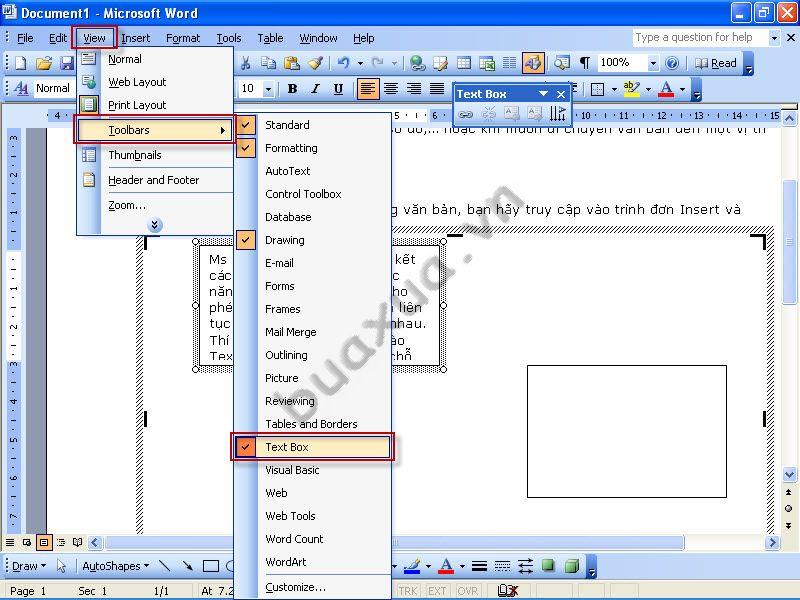The height and width of the screenshot is (600, 800).
Task: Toggle the Drawing toolbar icon
Action: coord(533,63)
